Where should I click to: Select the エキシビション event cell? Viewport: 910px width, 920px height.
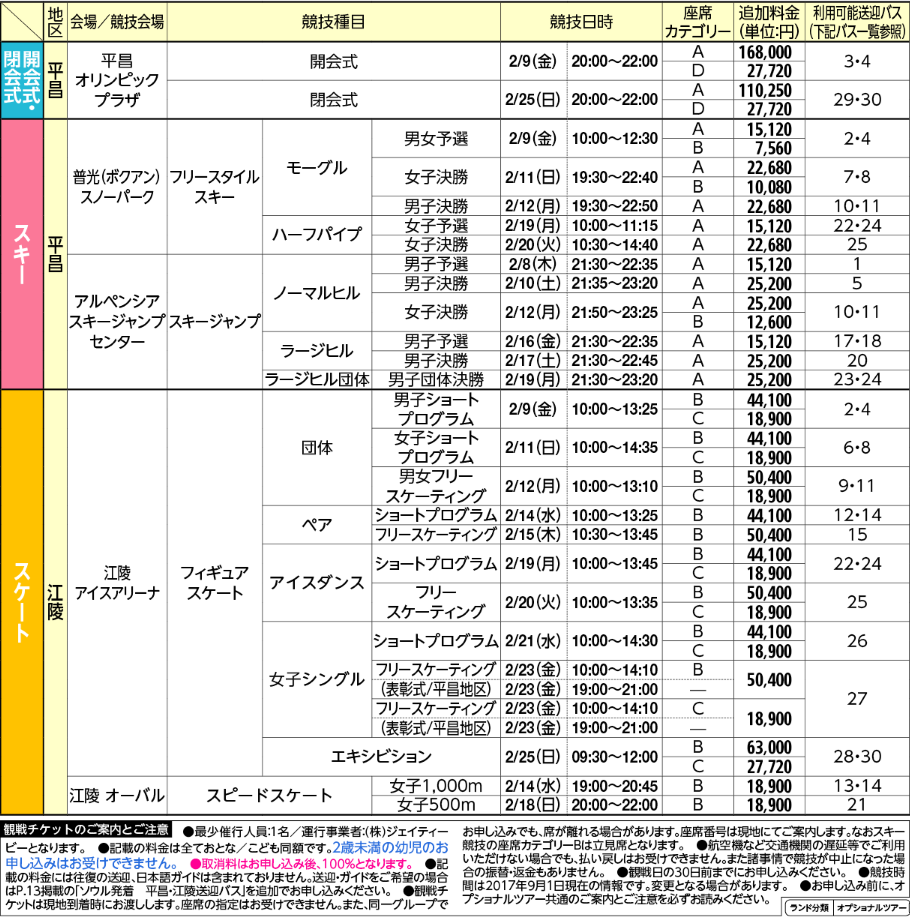point(381,756)
